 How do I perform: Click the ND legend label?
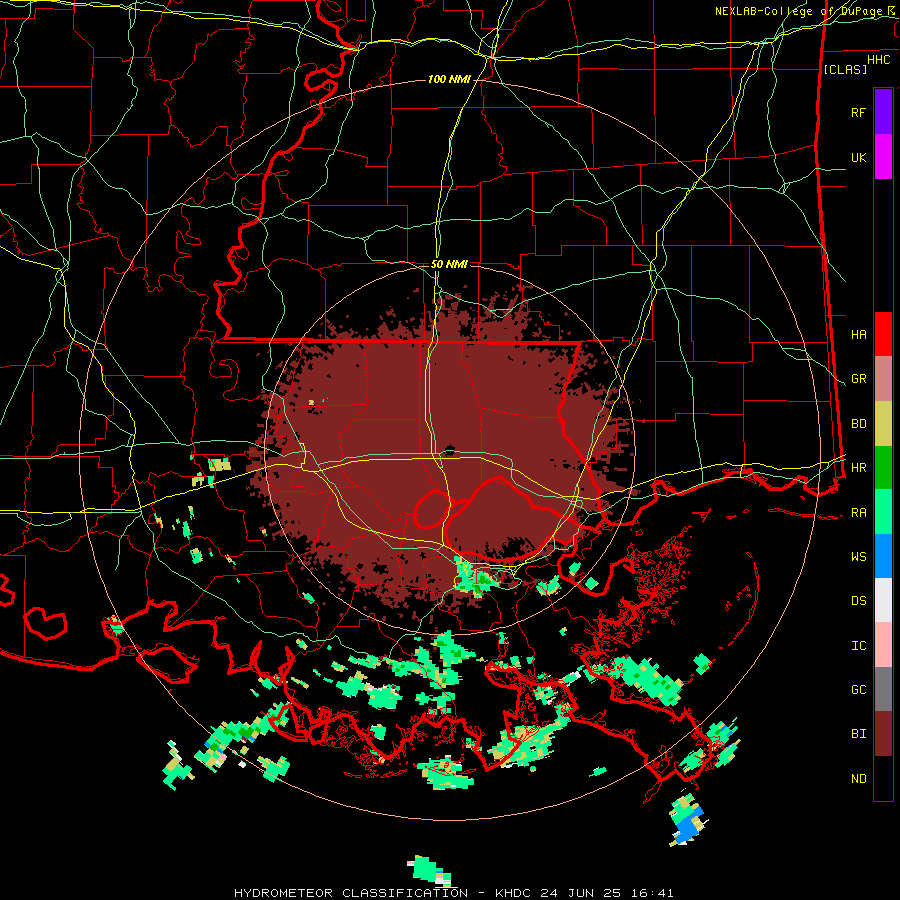tap(858, 779)
